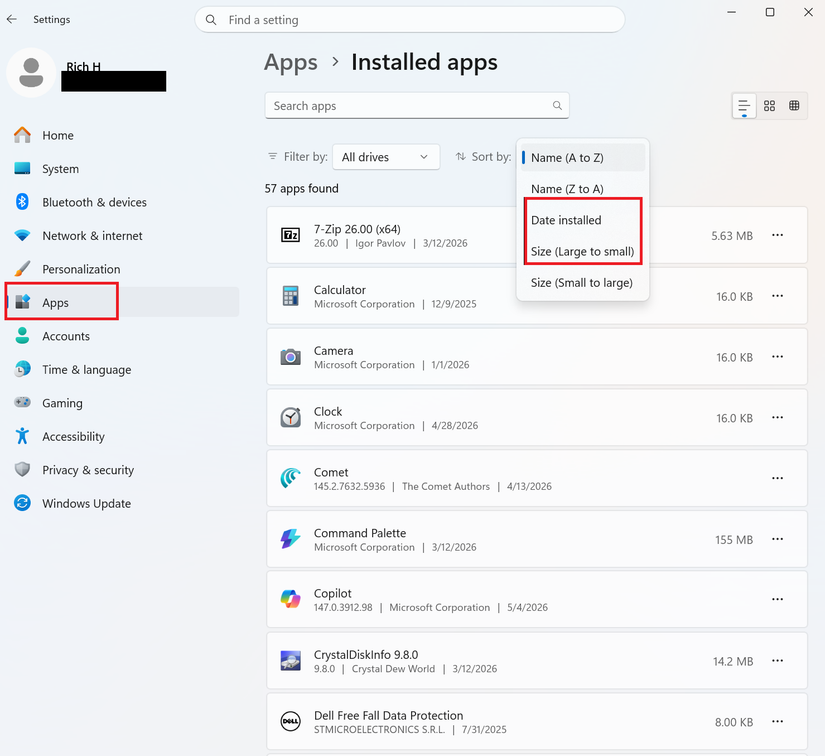Open Gaming settings
Viewport: 825px width, 756px height.
[x=122, y=403]
